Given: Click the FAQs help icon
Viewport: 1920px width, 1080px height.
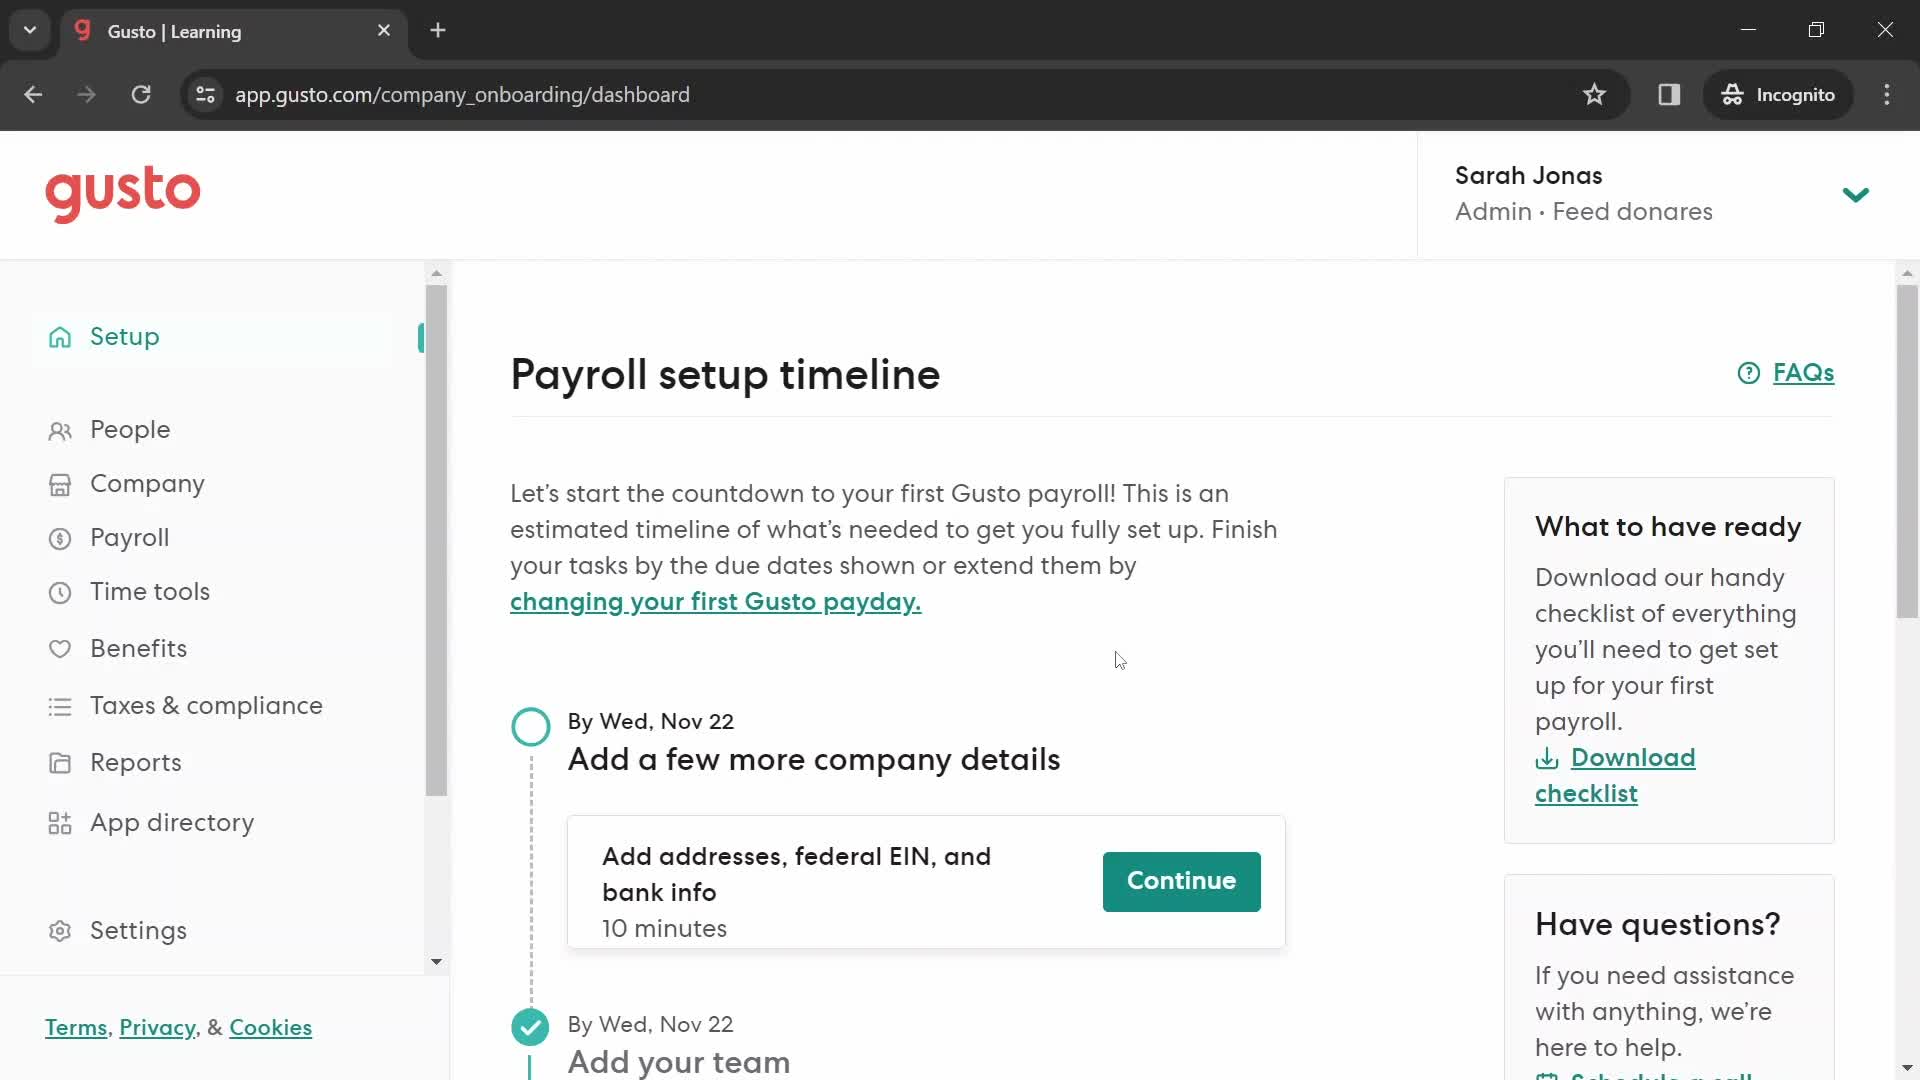Looking at the screenshot, I should coord(1749,373).
